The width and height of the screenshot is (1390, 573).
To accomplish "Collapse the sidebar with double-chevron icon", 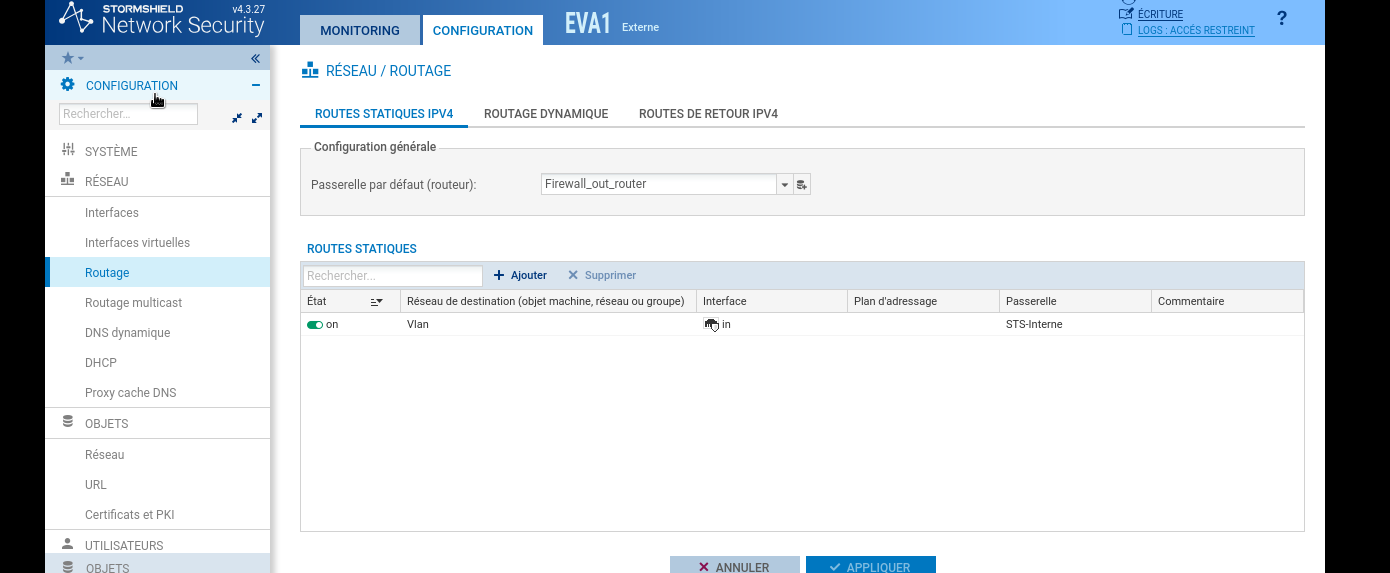I will [x=255, y=59].
